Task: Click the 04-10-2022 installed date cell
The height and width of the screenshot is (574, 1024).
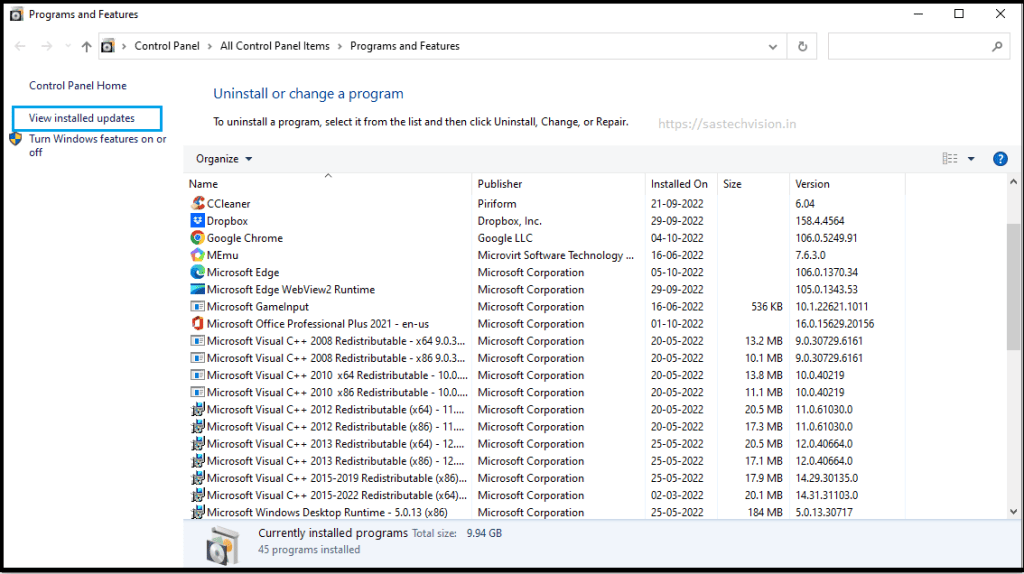Action: click(x=677, y=238)
